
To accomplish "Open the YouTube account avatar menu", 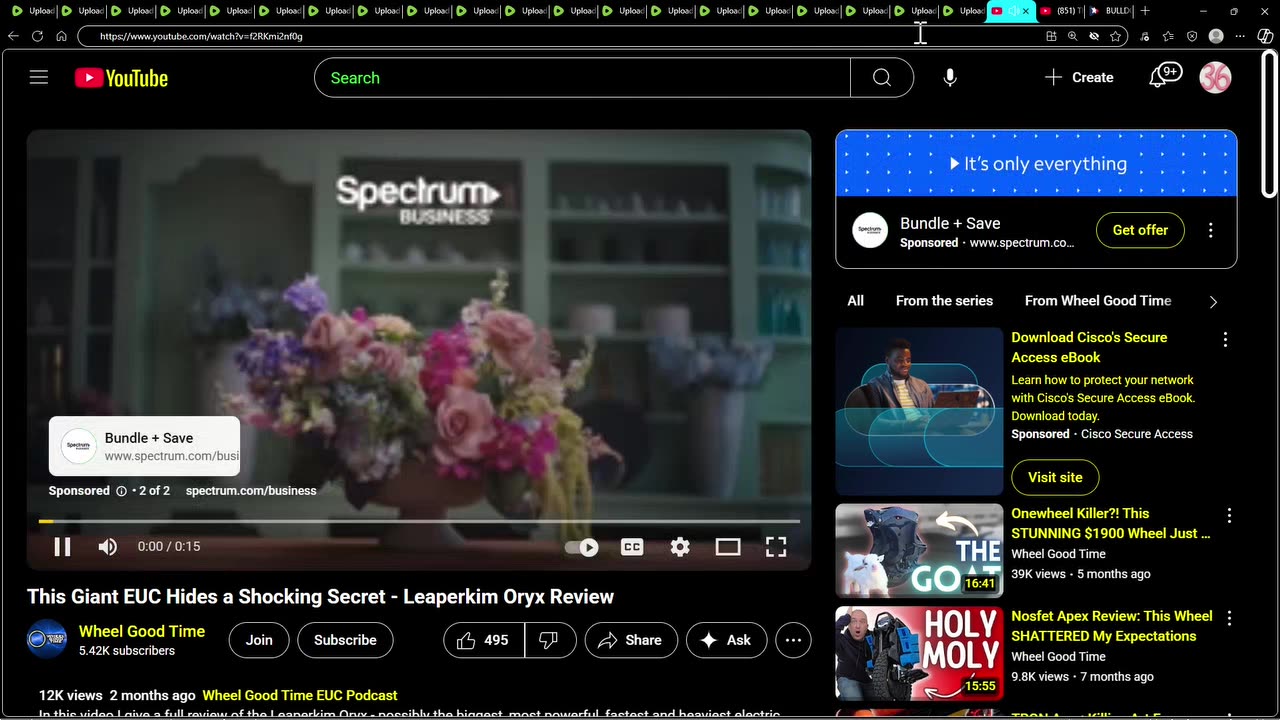I will (x=1215, y=77).
